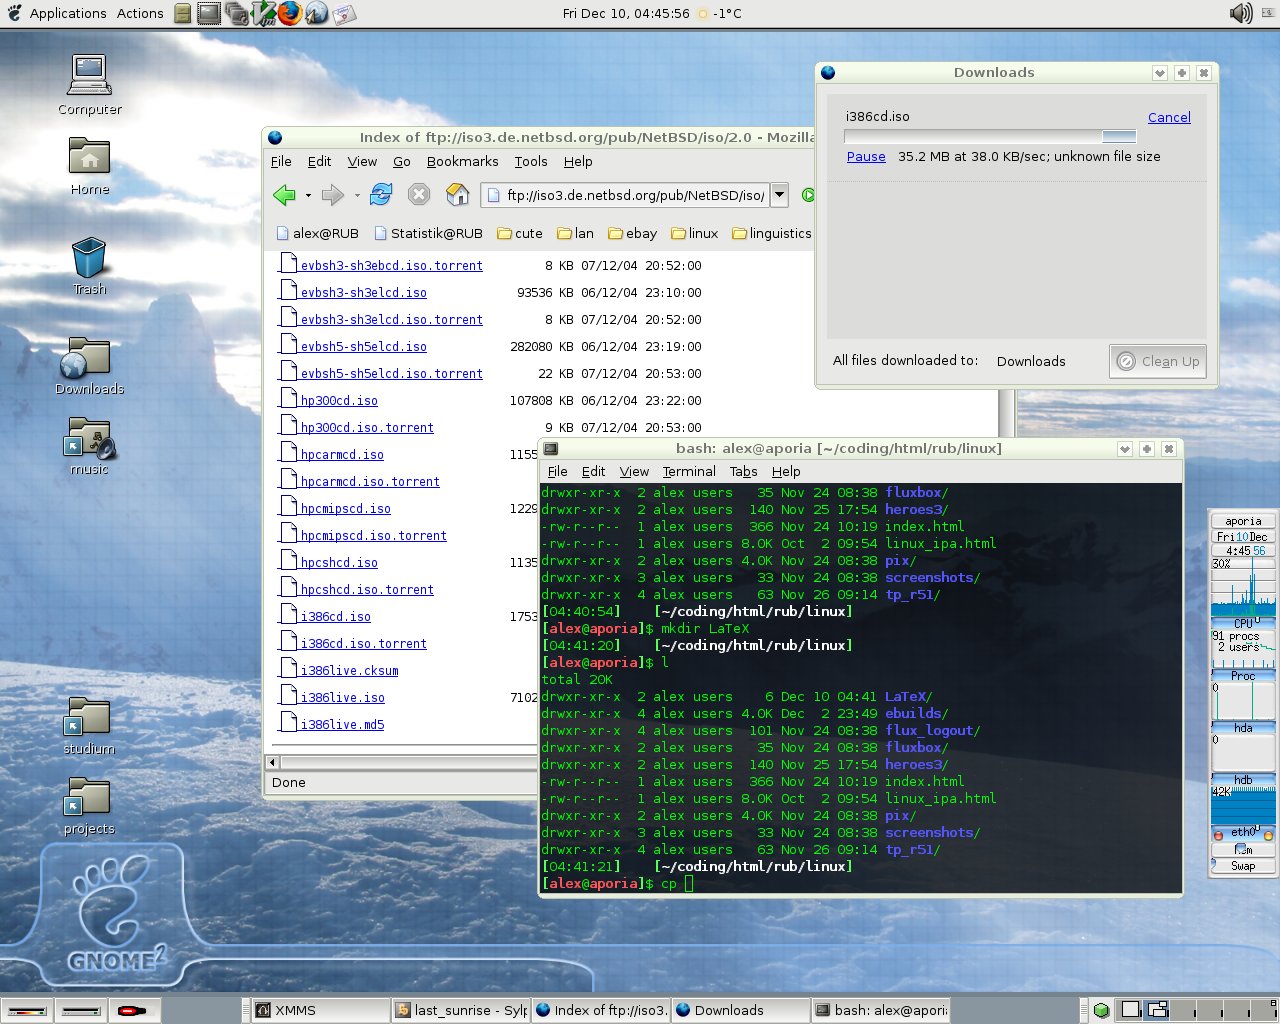Click the green Back arrow in Firefox
The image size is (1280, 1024).
tap(284, 195)
